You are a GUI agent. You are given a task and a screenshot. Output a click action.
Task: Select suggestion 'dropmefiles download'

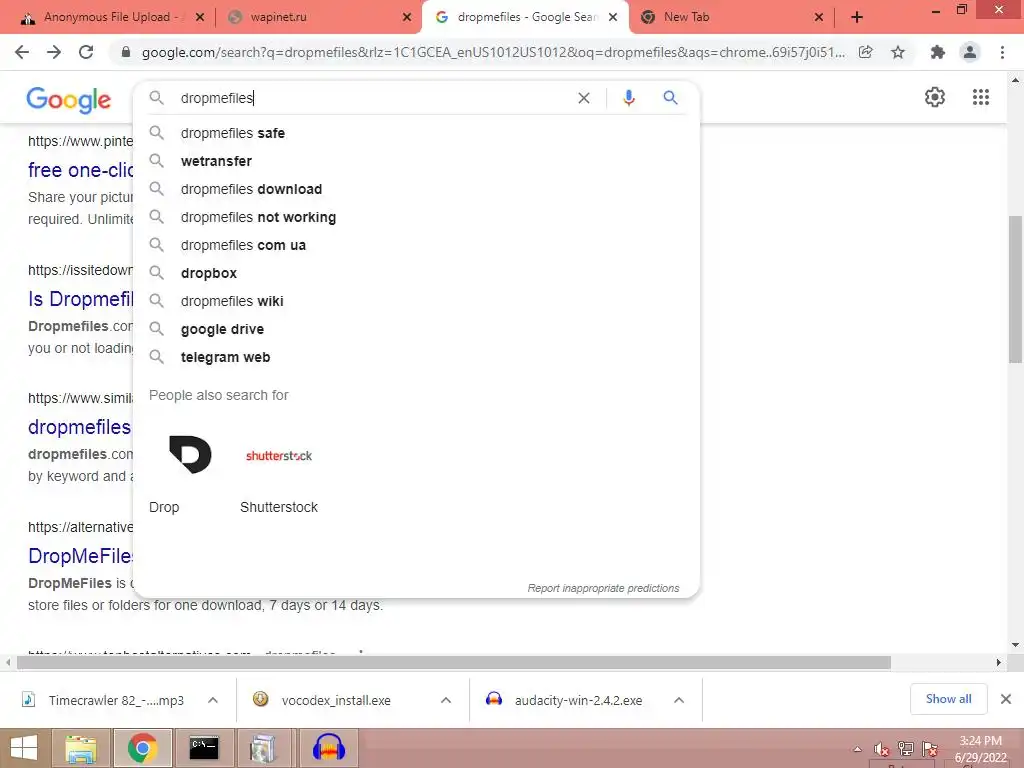click(416, 189)
